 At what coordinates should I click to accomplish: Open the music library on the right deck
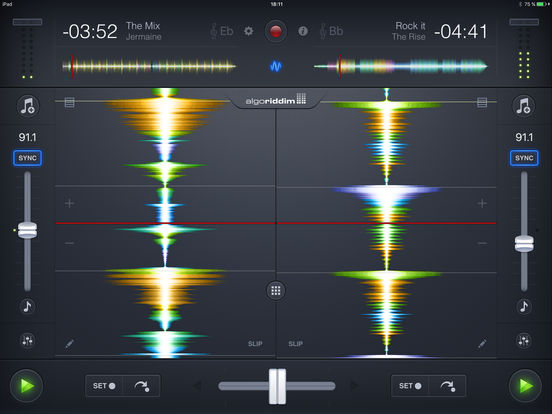tap(523, 106)
